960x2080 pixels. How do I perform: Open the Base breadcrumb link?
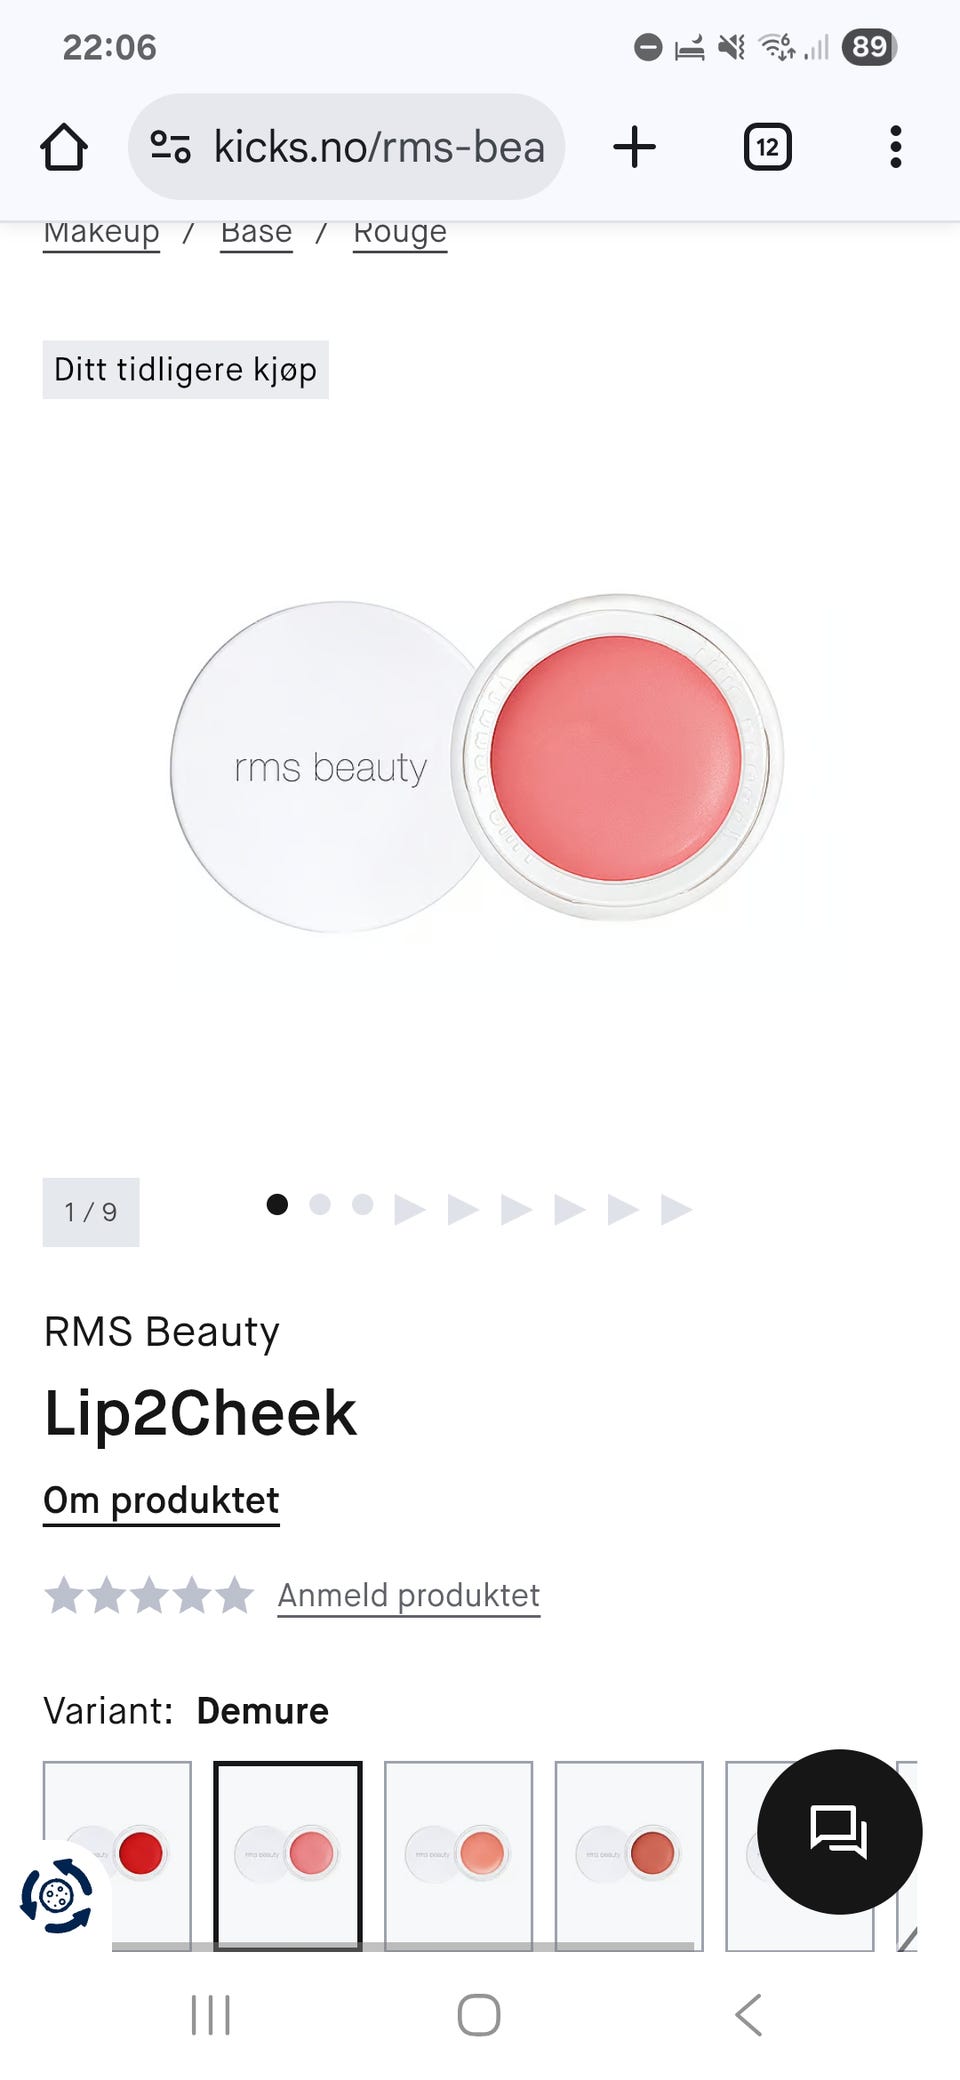tap(256, 234)
